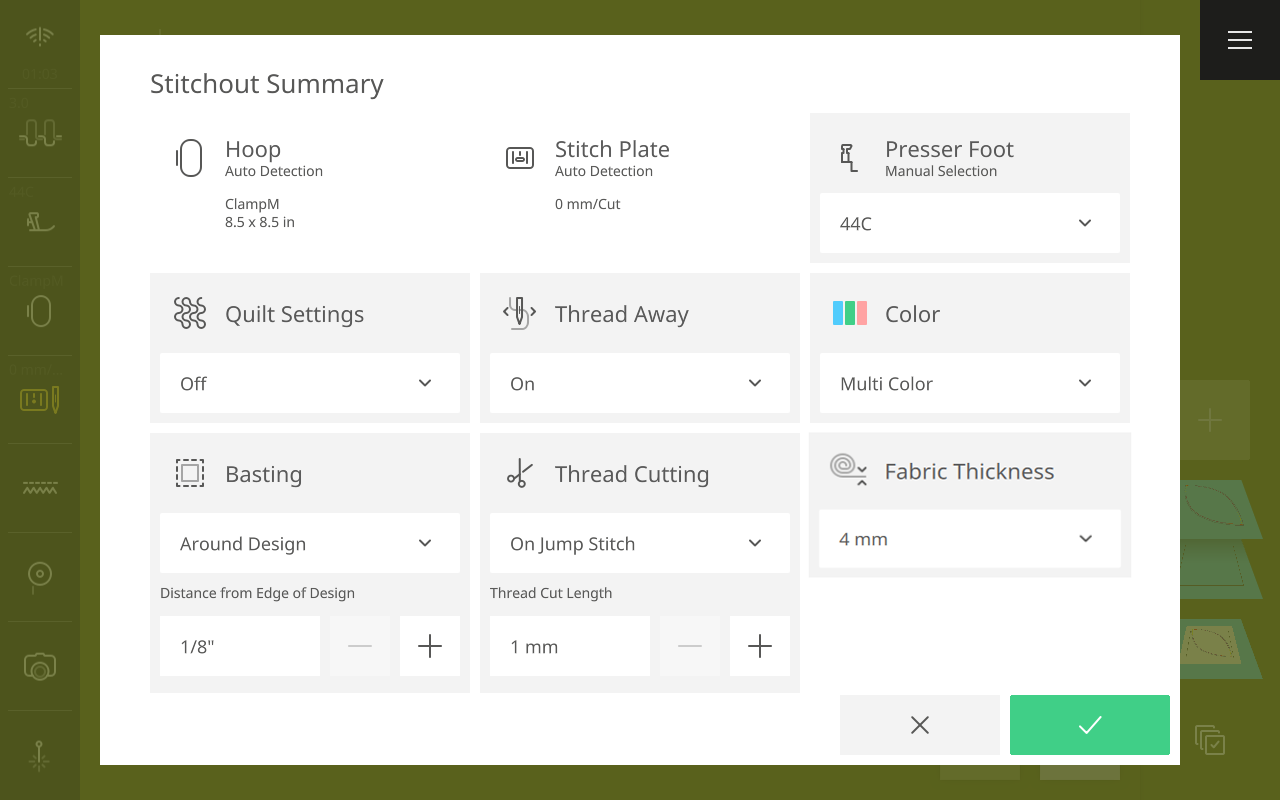Open the Thread Cutting On Jump Stitch dropdown
This screenshot has width=1280, height=800.
coord(639,543)
